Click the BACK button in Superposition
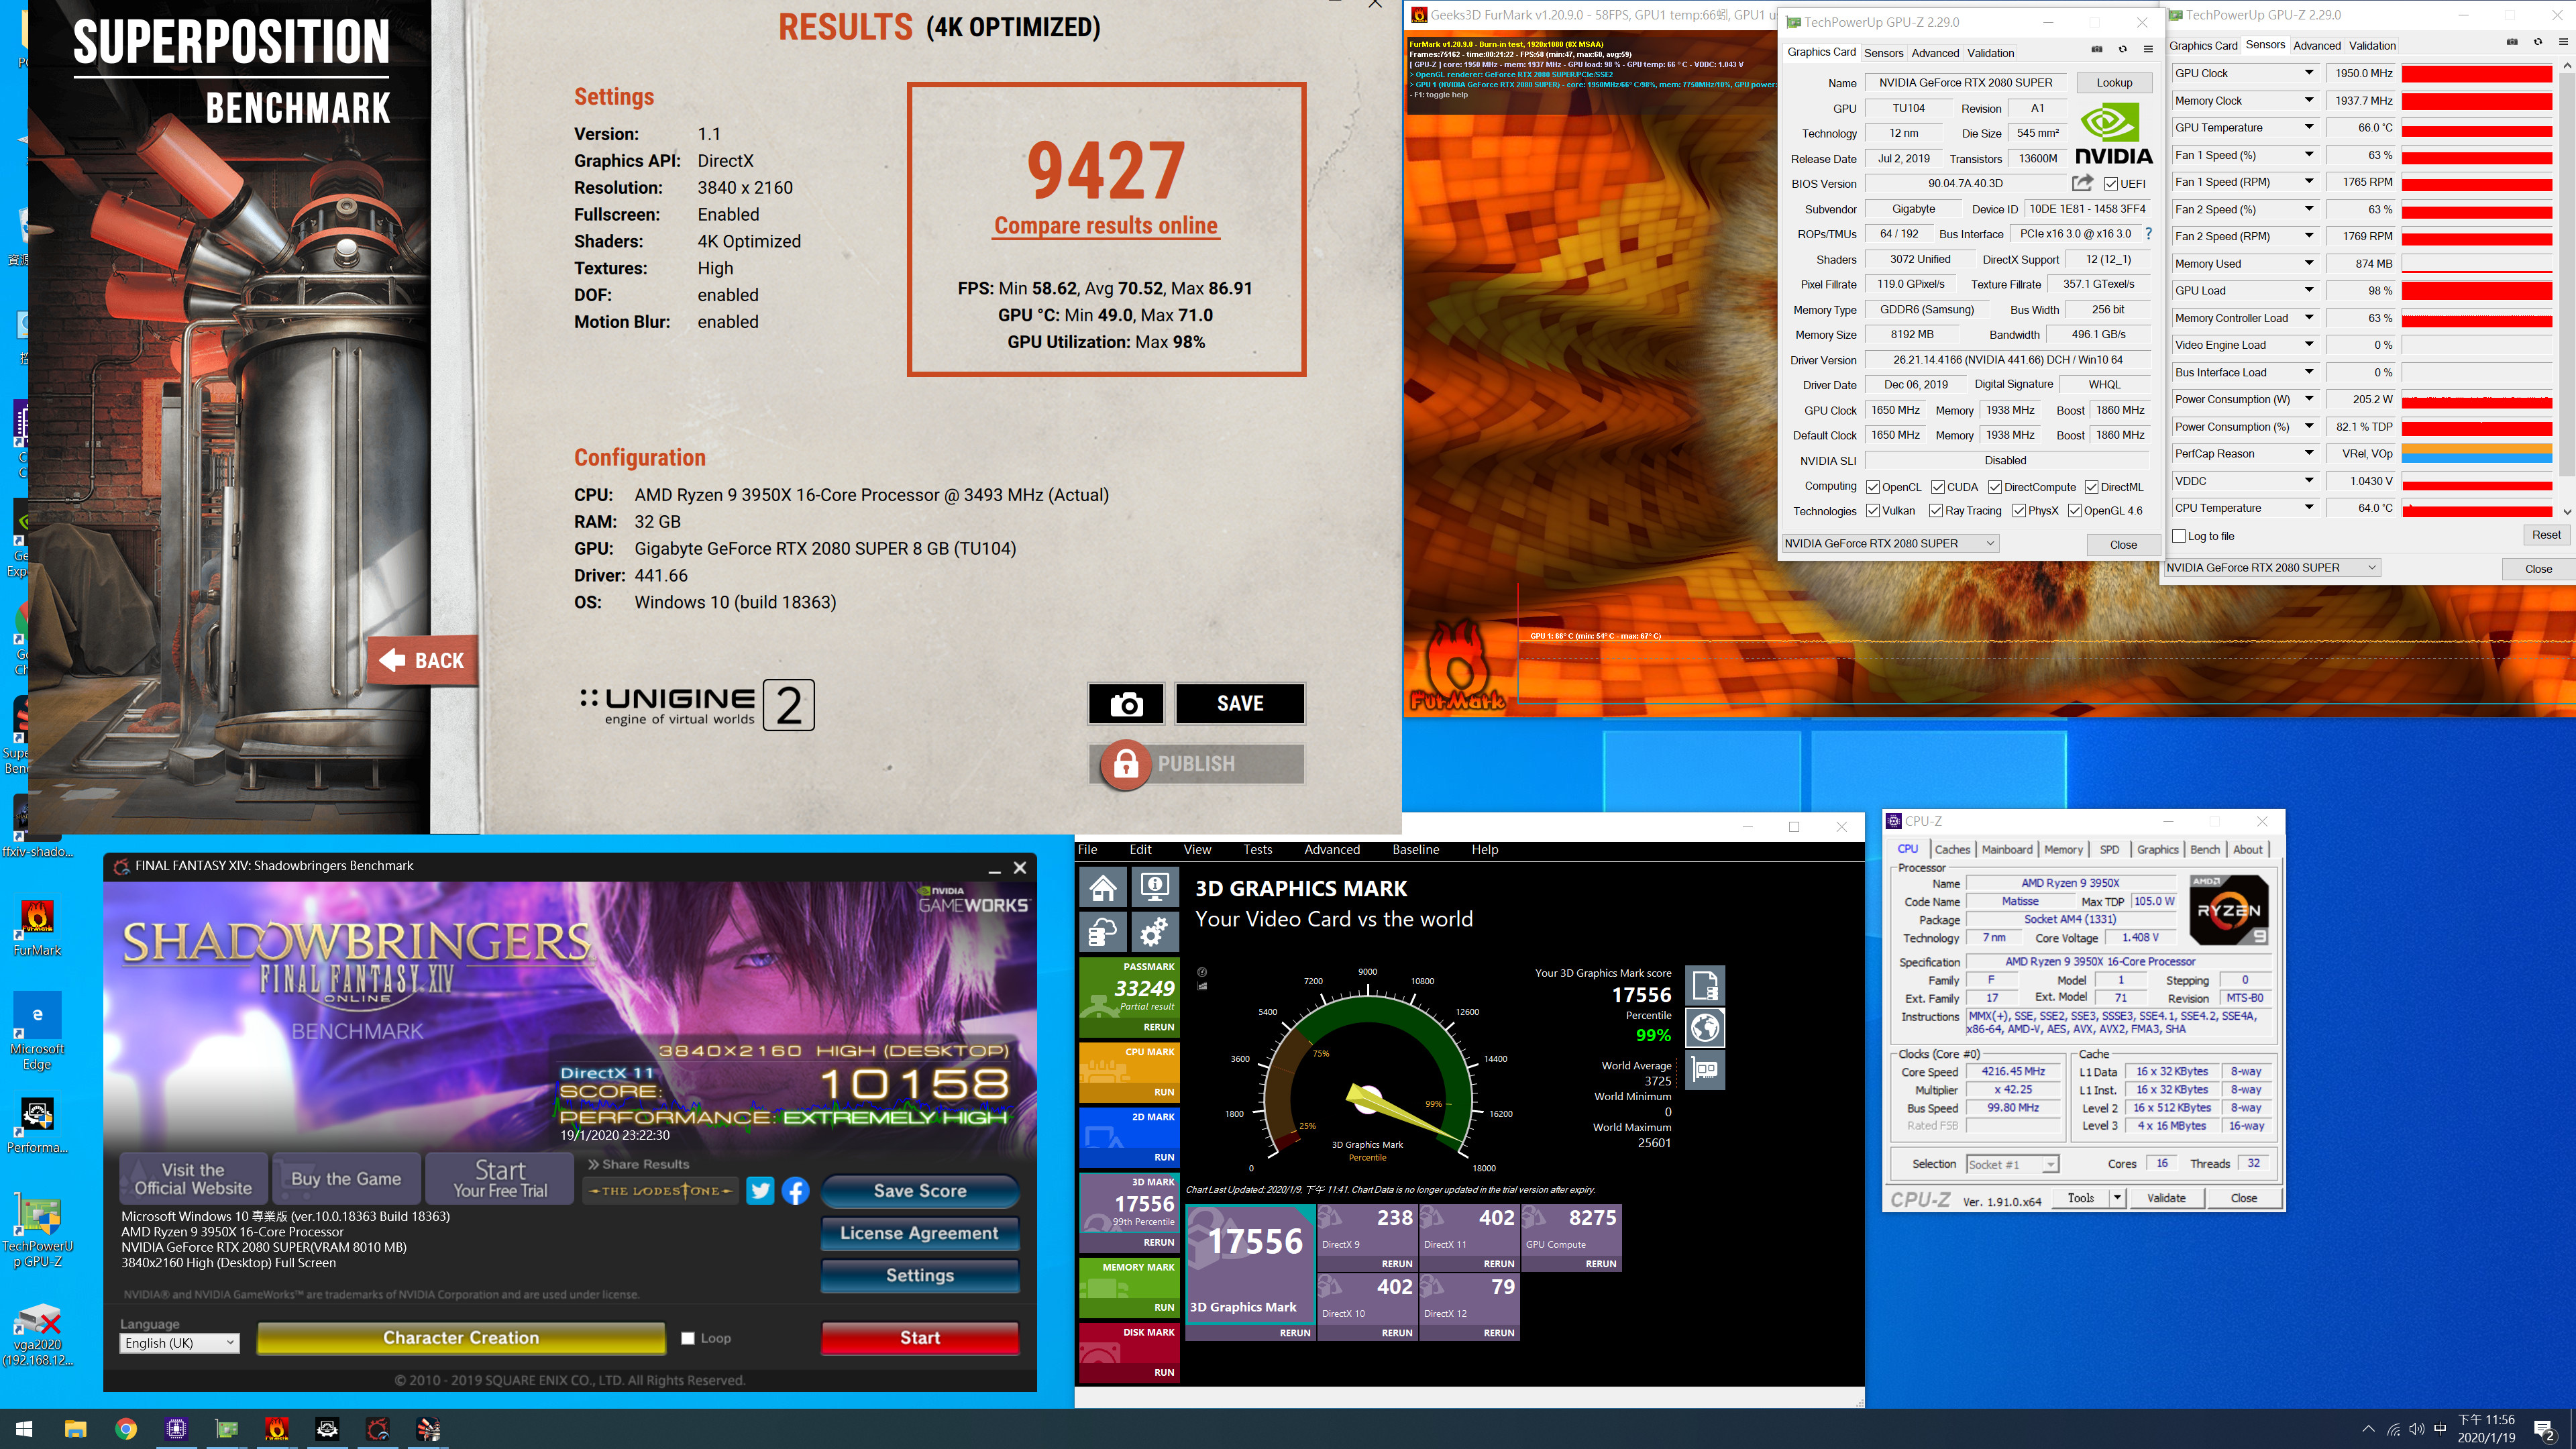The width and height of the screenshot is (2576, 1449). point(422,660)
